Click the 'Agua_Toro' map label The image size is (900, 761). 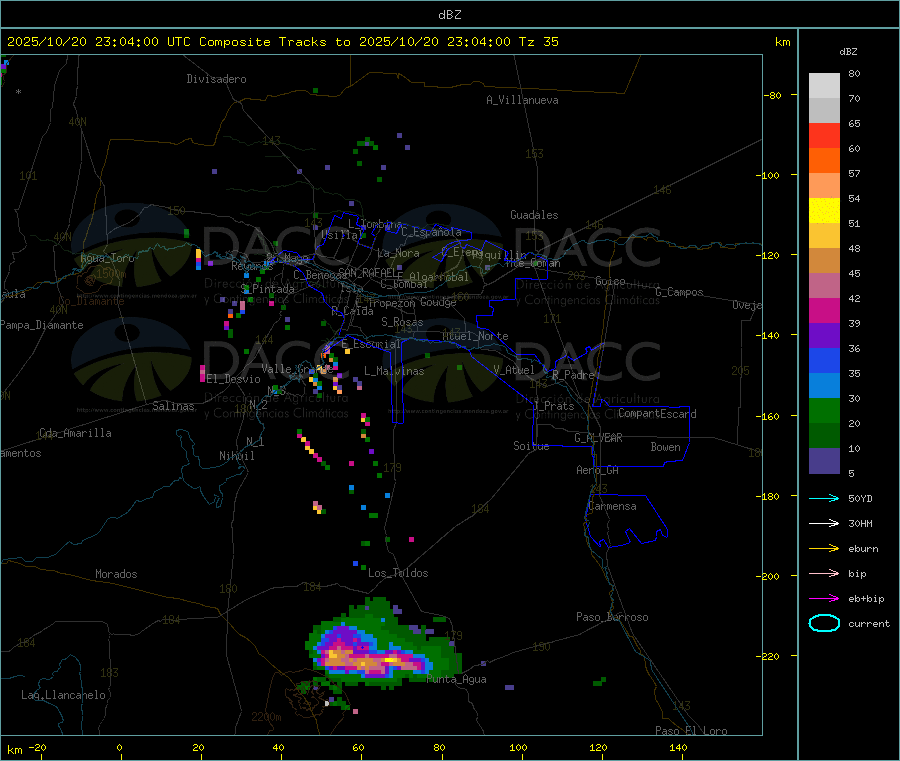[107, 258]
